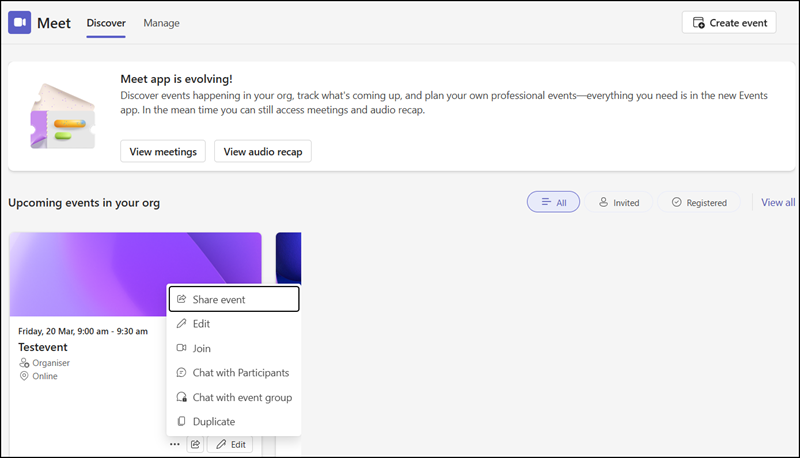Click the copy icon next to Duplicate
The height and width of the screenshot is (458, 800).
(181, 422)
